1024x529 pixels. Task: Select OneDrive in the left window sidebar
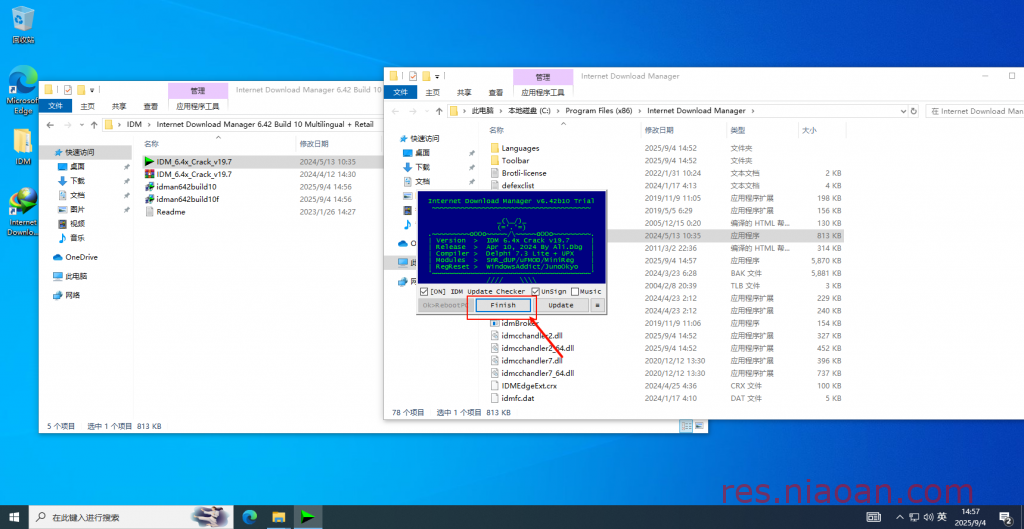[75, 257]
